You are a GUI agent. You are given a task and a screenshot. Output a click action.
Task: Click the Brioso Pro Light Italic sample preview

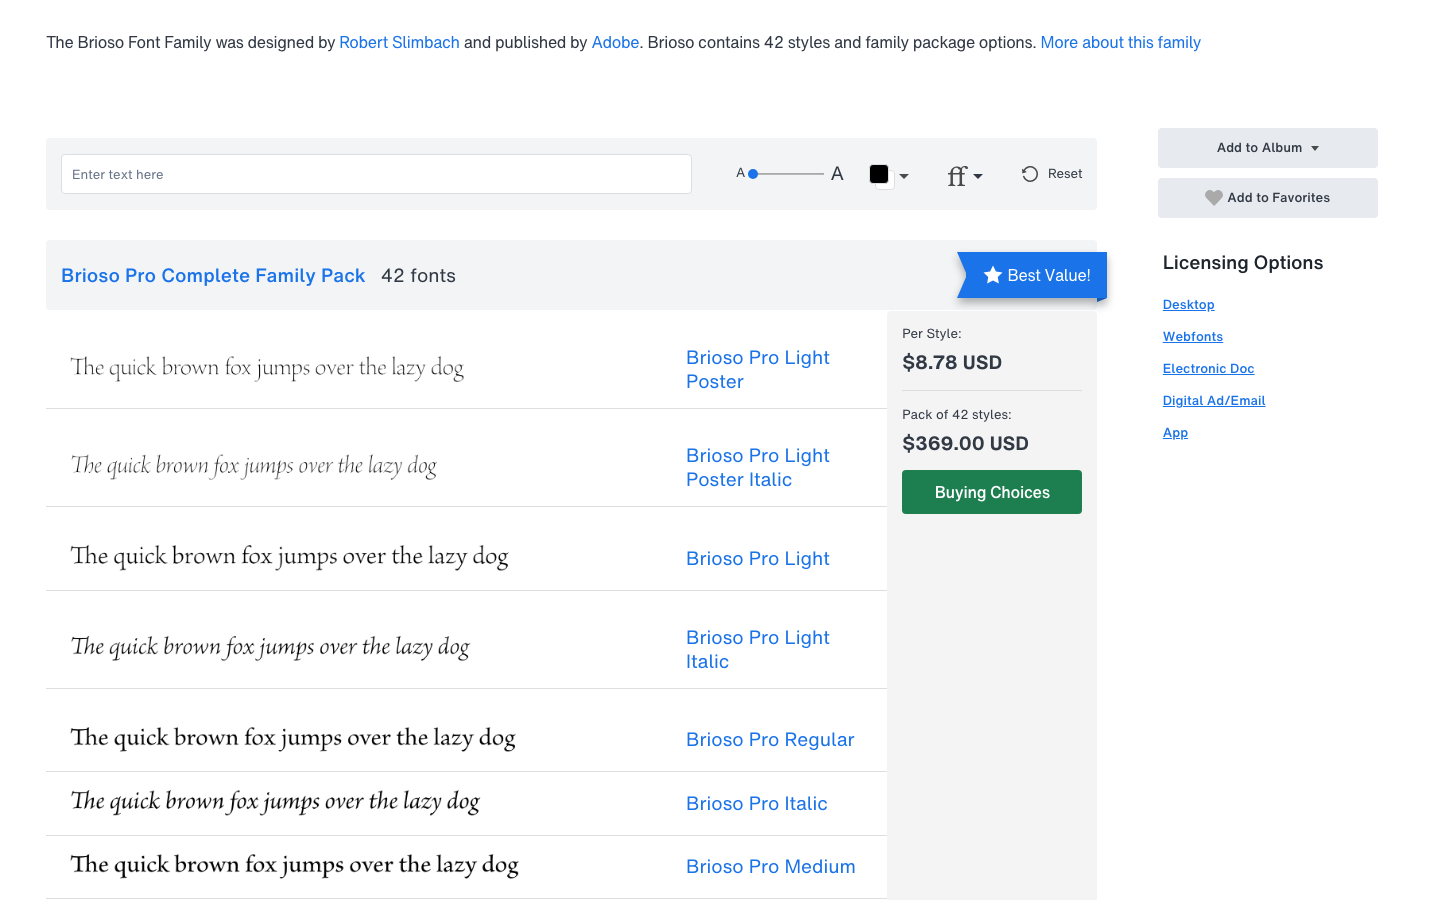pos(270,647)
